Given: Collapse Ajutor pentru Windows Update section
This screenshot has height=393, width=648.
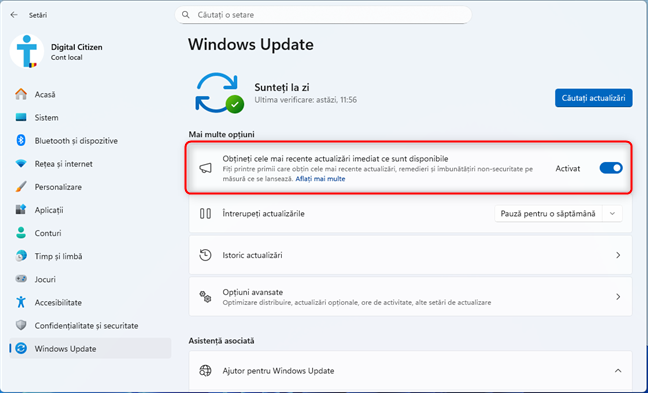Looking at the screenshot, I should (618, 371).
